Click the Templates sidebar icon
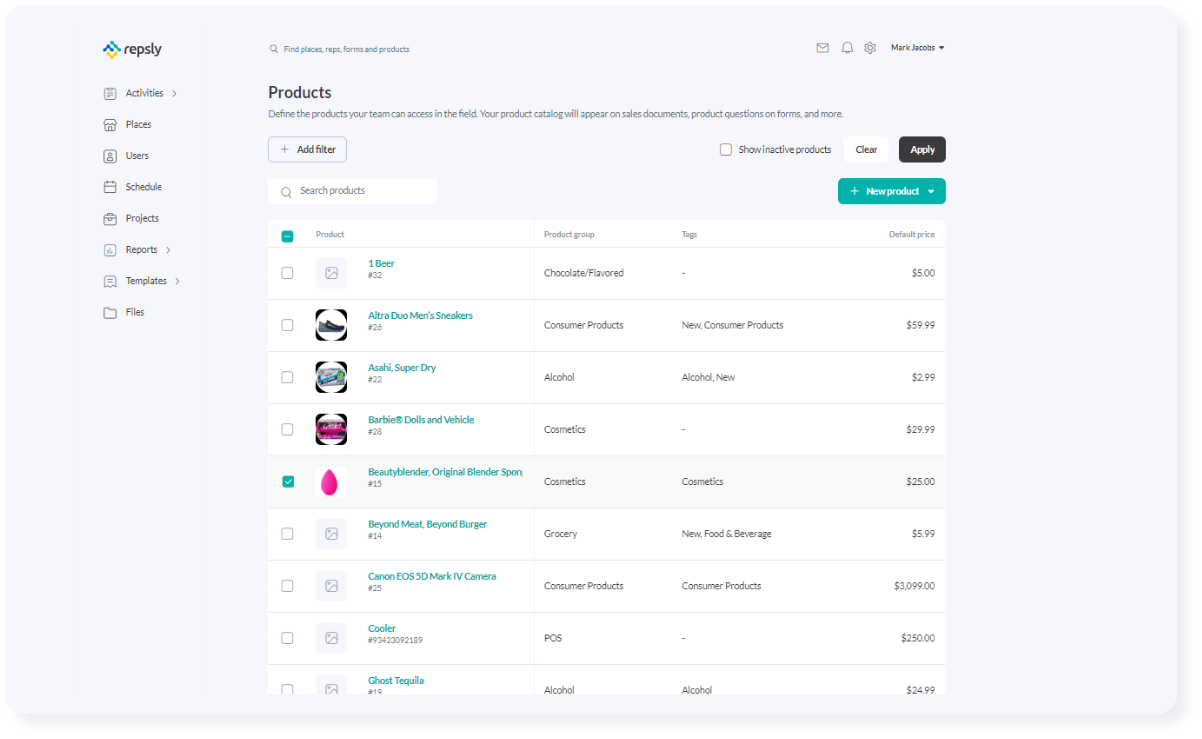The height and width of the screenshot is (739, 1202). click(x=110, y=281)
